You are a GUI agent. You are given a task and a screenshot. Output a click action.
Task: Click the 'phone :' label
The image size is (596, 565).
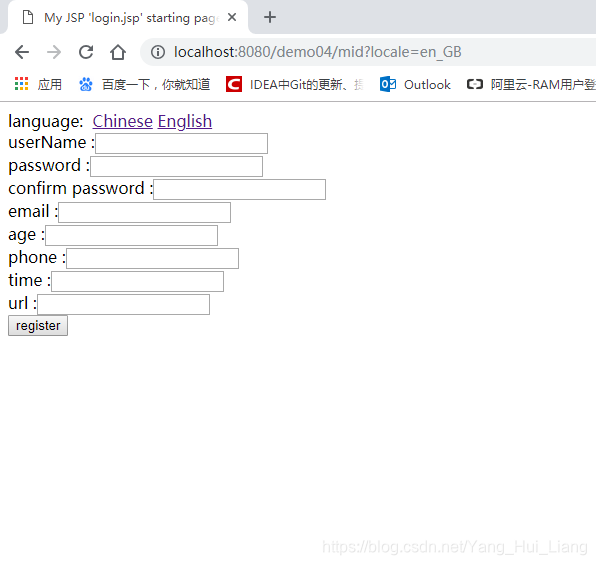click(x=37, y=258)
